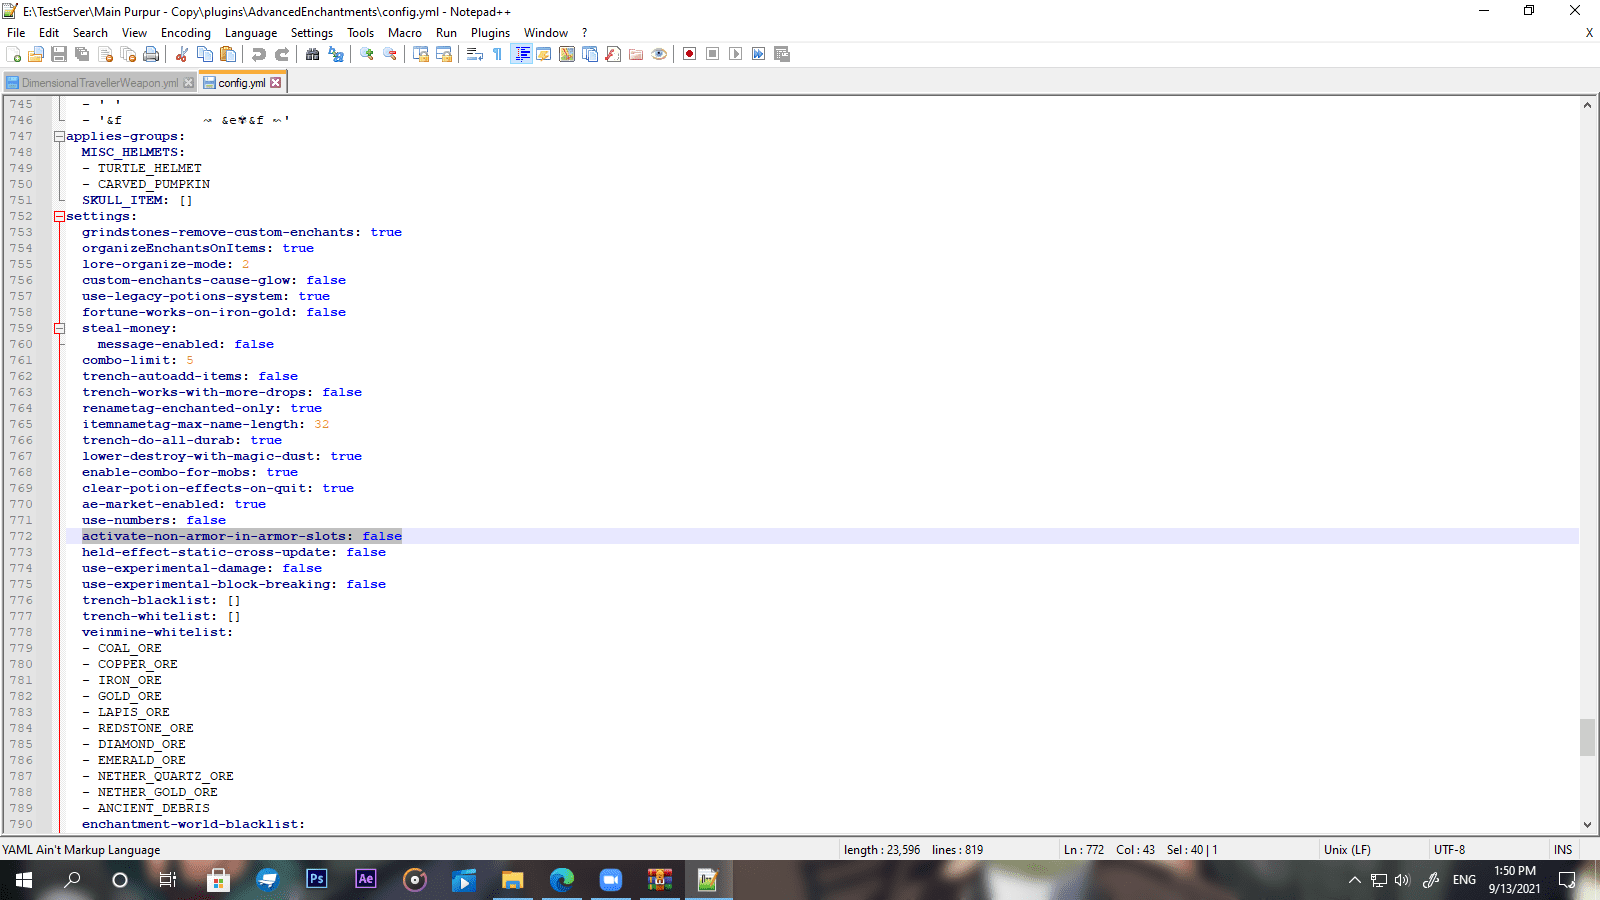The width and height of the screenshot is (1600, 900).
Task: Click the vertical scrollbar thumb
Action: 1587,738
